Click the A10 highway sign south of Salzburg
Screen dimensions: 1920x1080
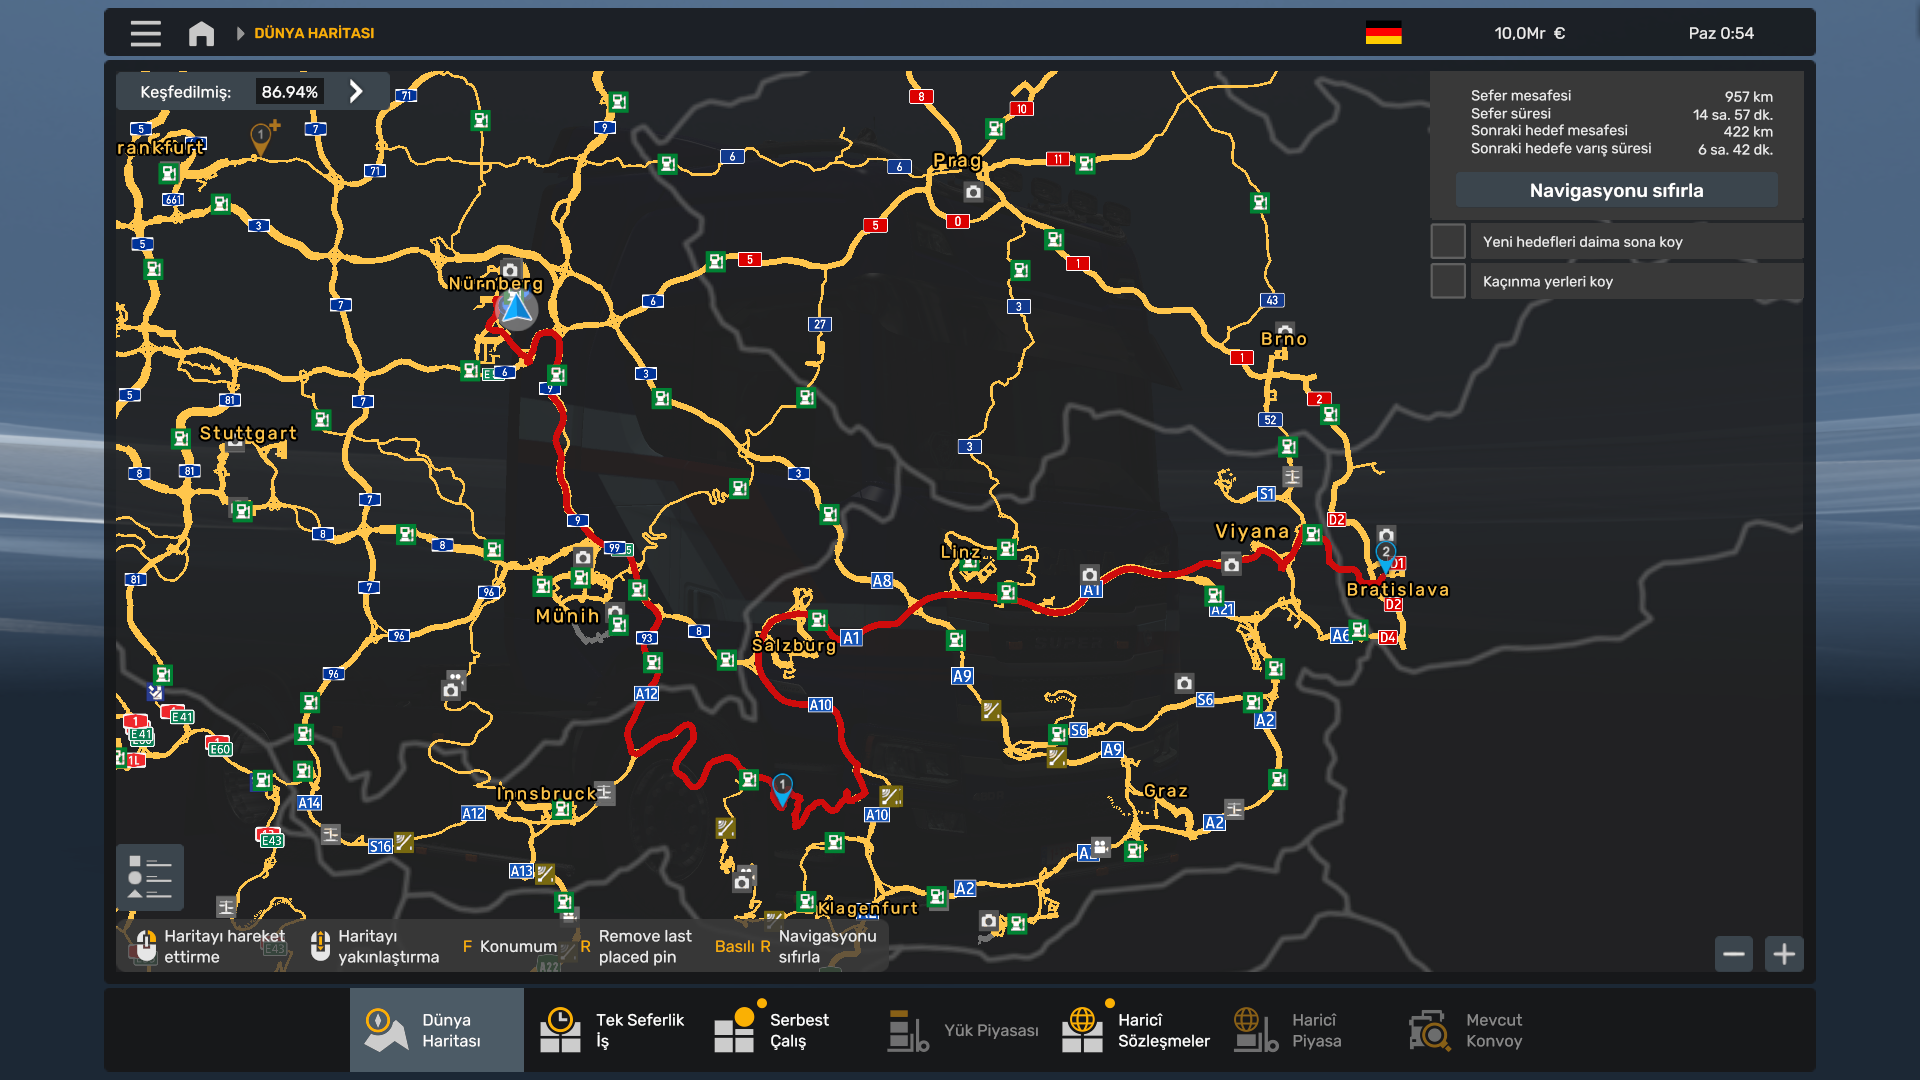[x=820, y=705]
